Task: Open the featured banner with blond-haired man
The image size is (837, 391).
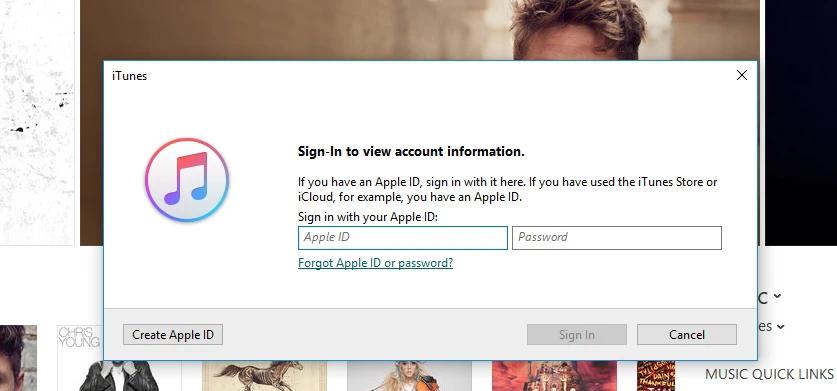Action: [420, 30]
